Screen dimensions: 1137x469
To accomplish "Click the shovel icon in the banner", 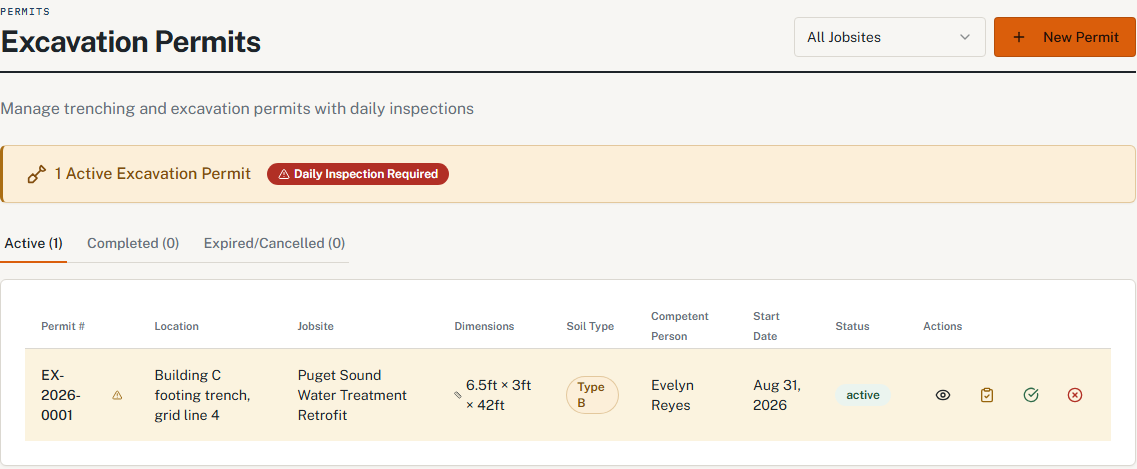I will tap(36, 175).
